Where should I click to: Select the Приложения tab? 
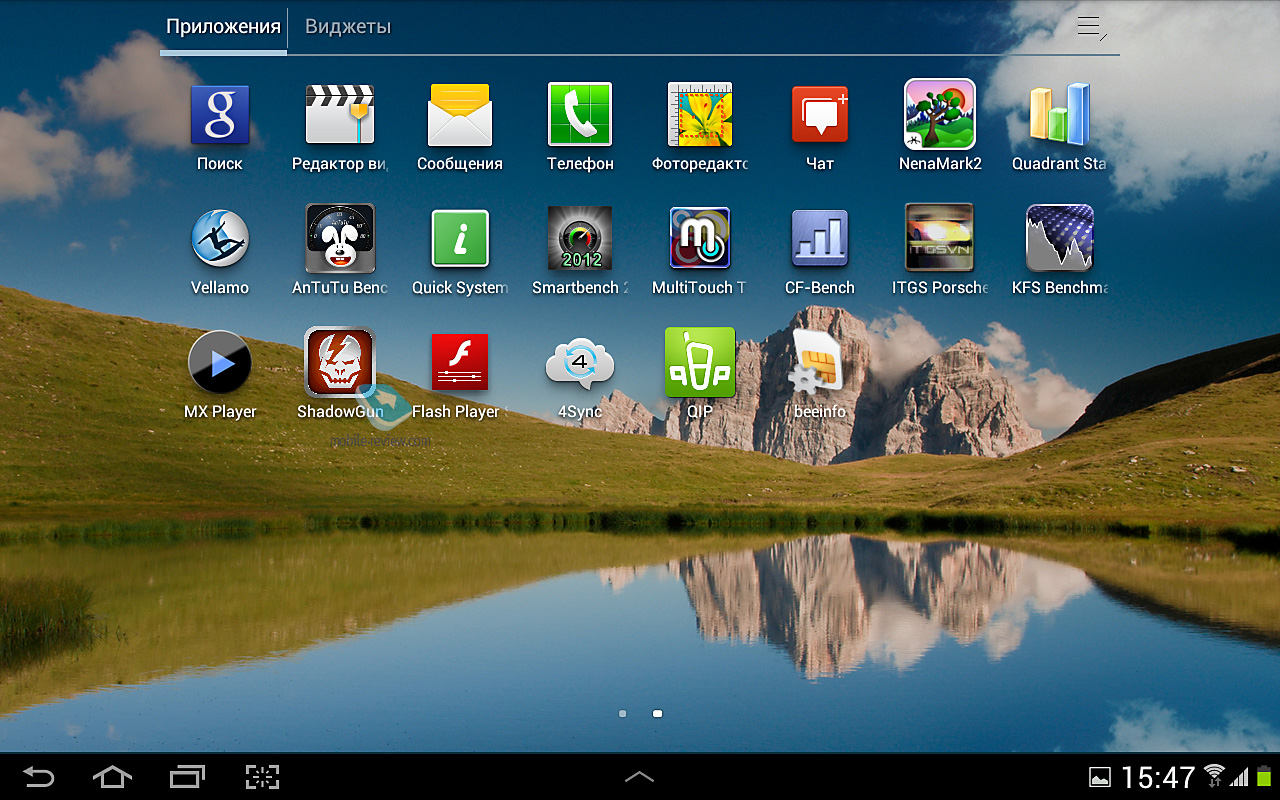(x=223, y=27)
